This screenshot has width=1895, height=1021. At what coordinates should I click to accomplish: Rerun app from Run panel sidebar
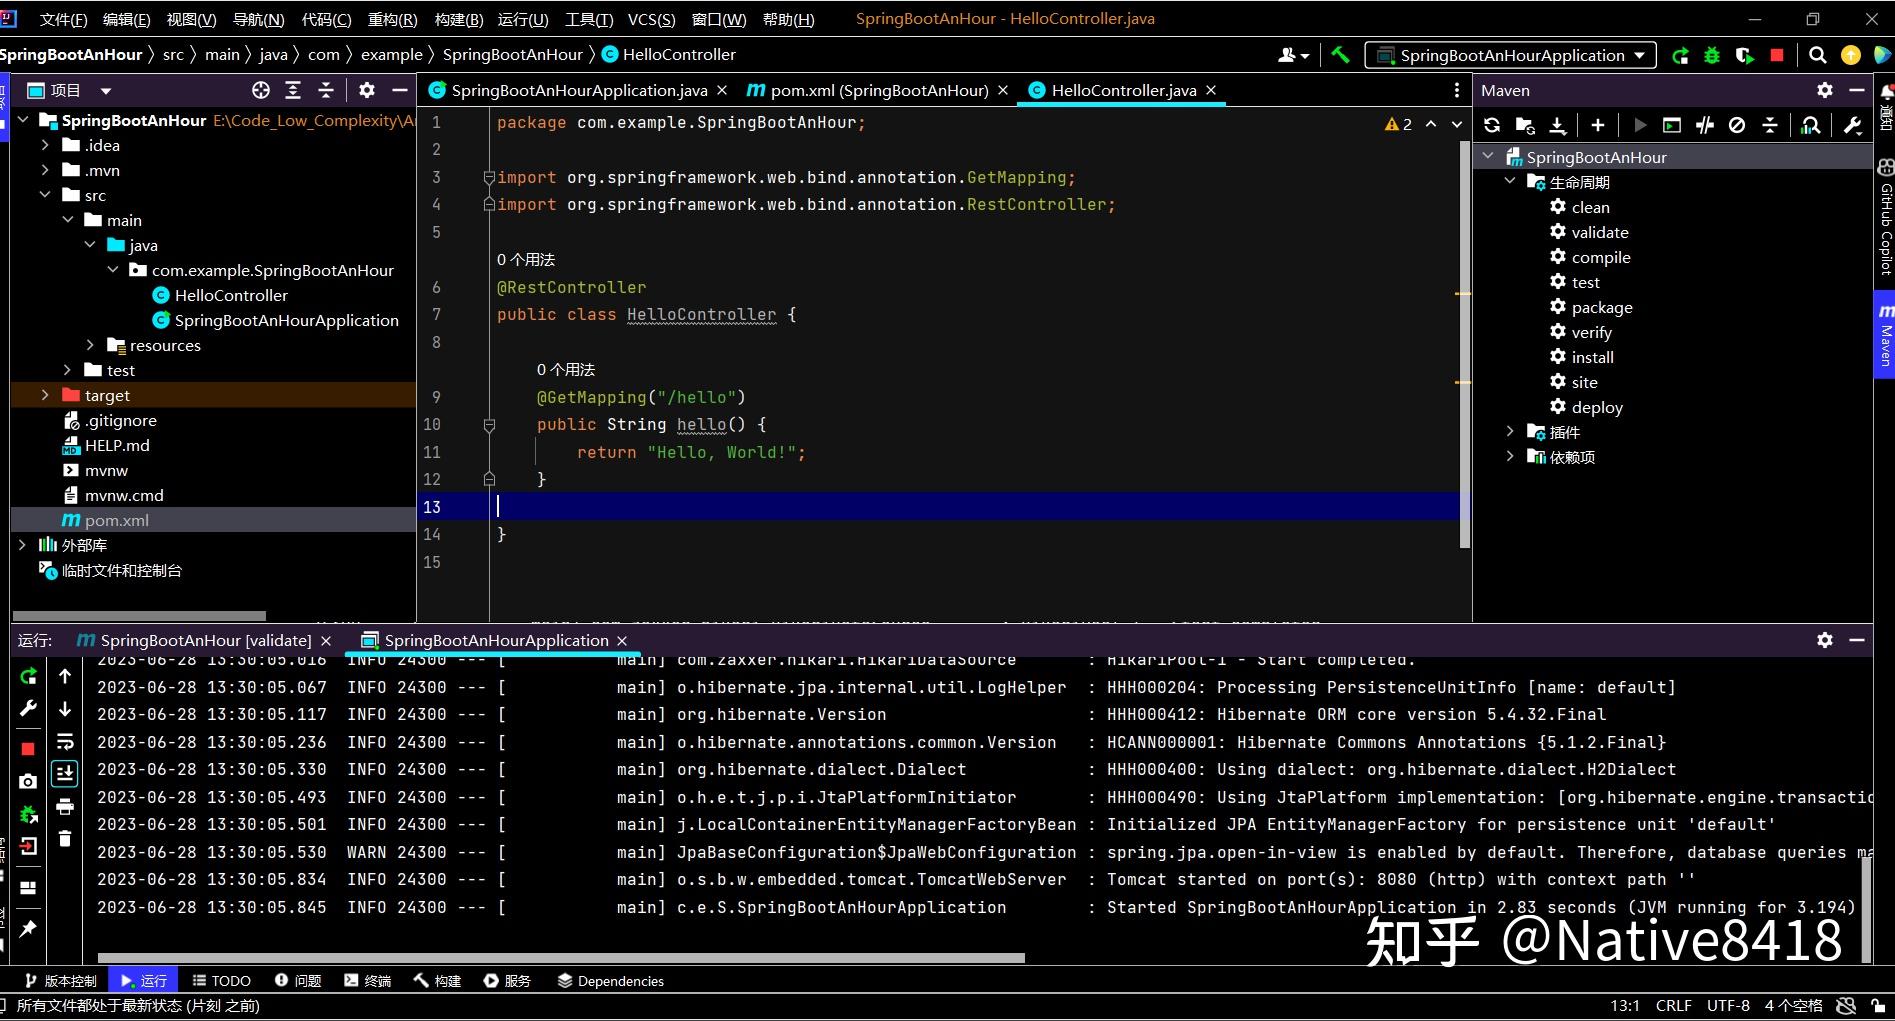click(28, 677)
